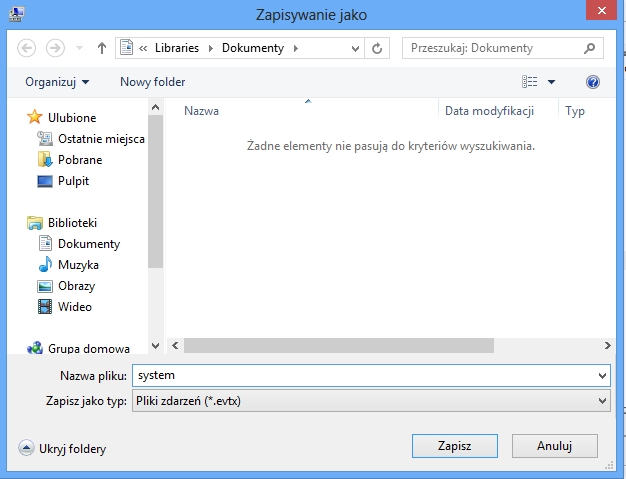Select Pulpit desktop in the sidebar
The width and height of the screenshot is (626, 479).
click(73, 181)
